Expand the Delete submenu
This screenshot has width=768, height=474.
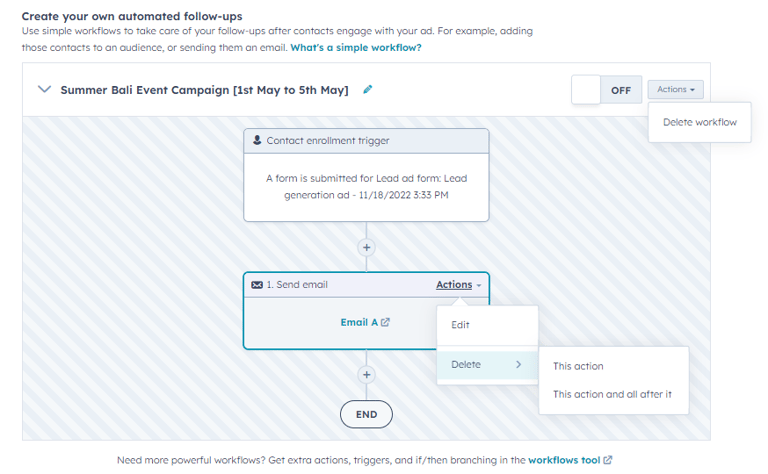point(487,365)
